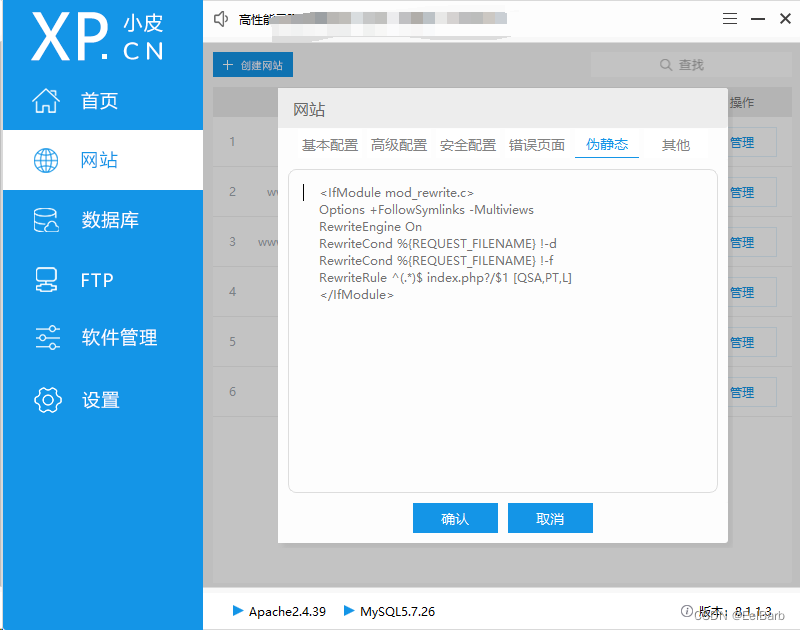Select the 数据库 database icon in sidebar
Viewport: 800px width, 630px height.
(x=47, y=220)
